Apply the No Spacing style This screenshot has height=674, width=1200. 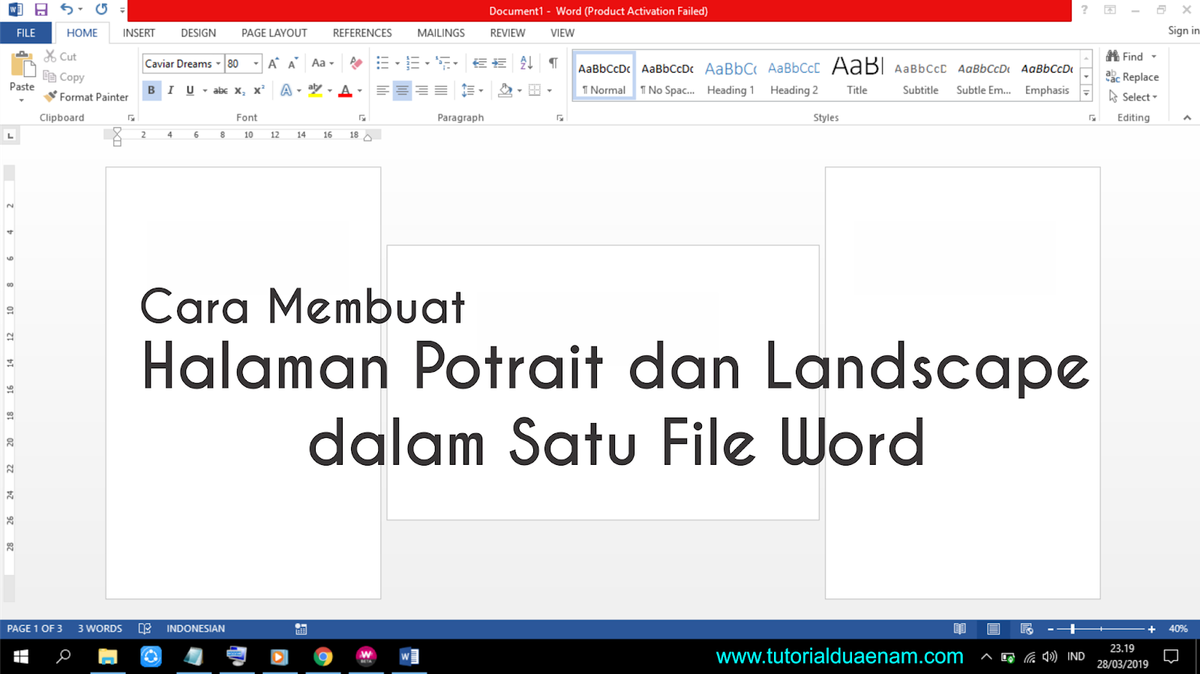(x=667, y=77)
